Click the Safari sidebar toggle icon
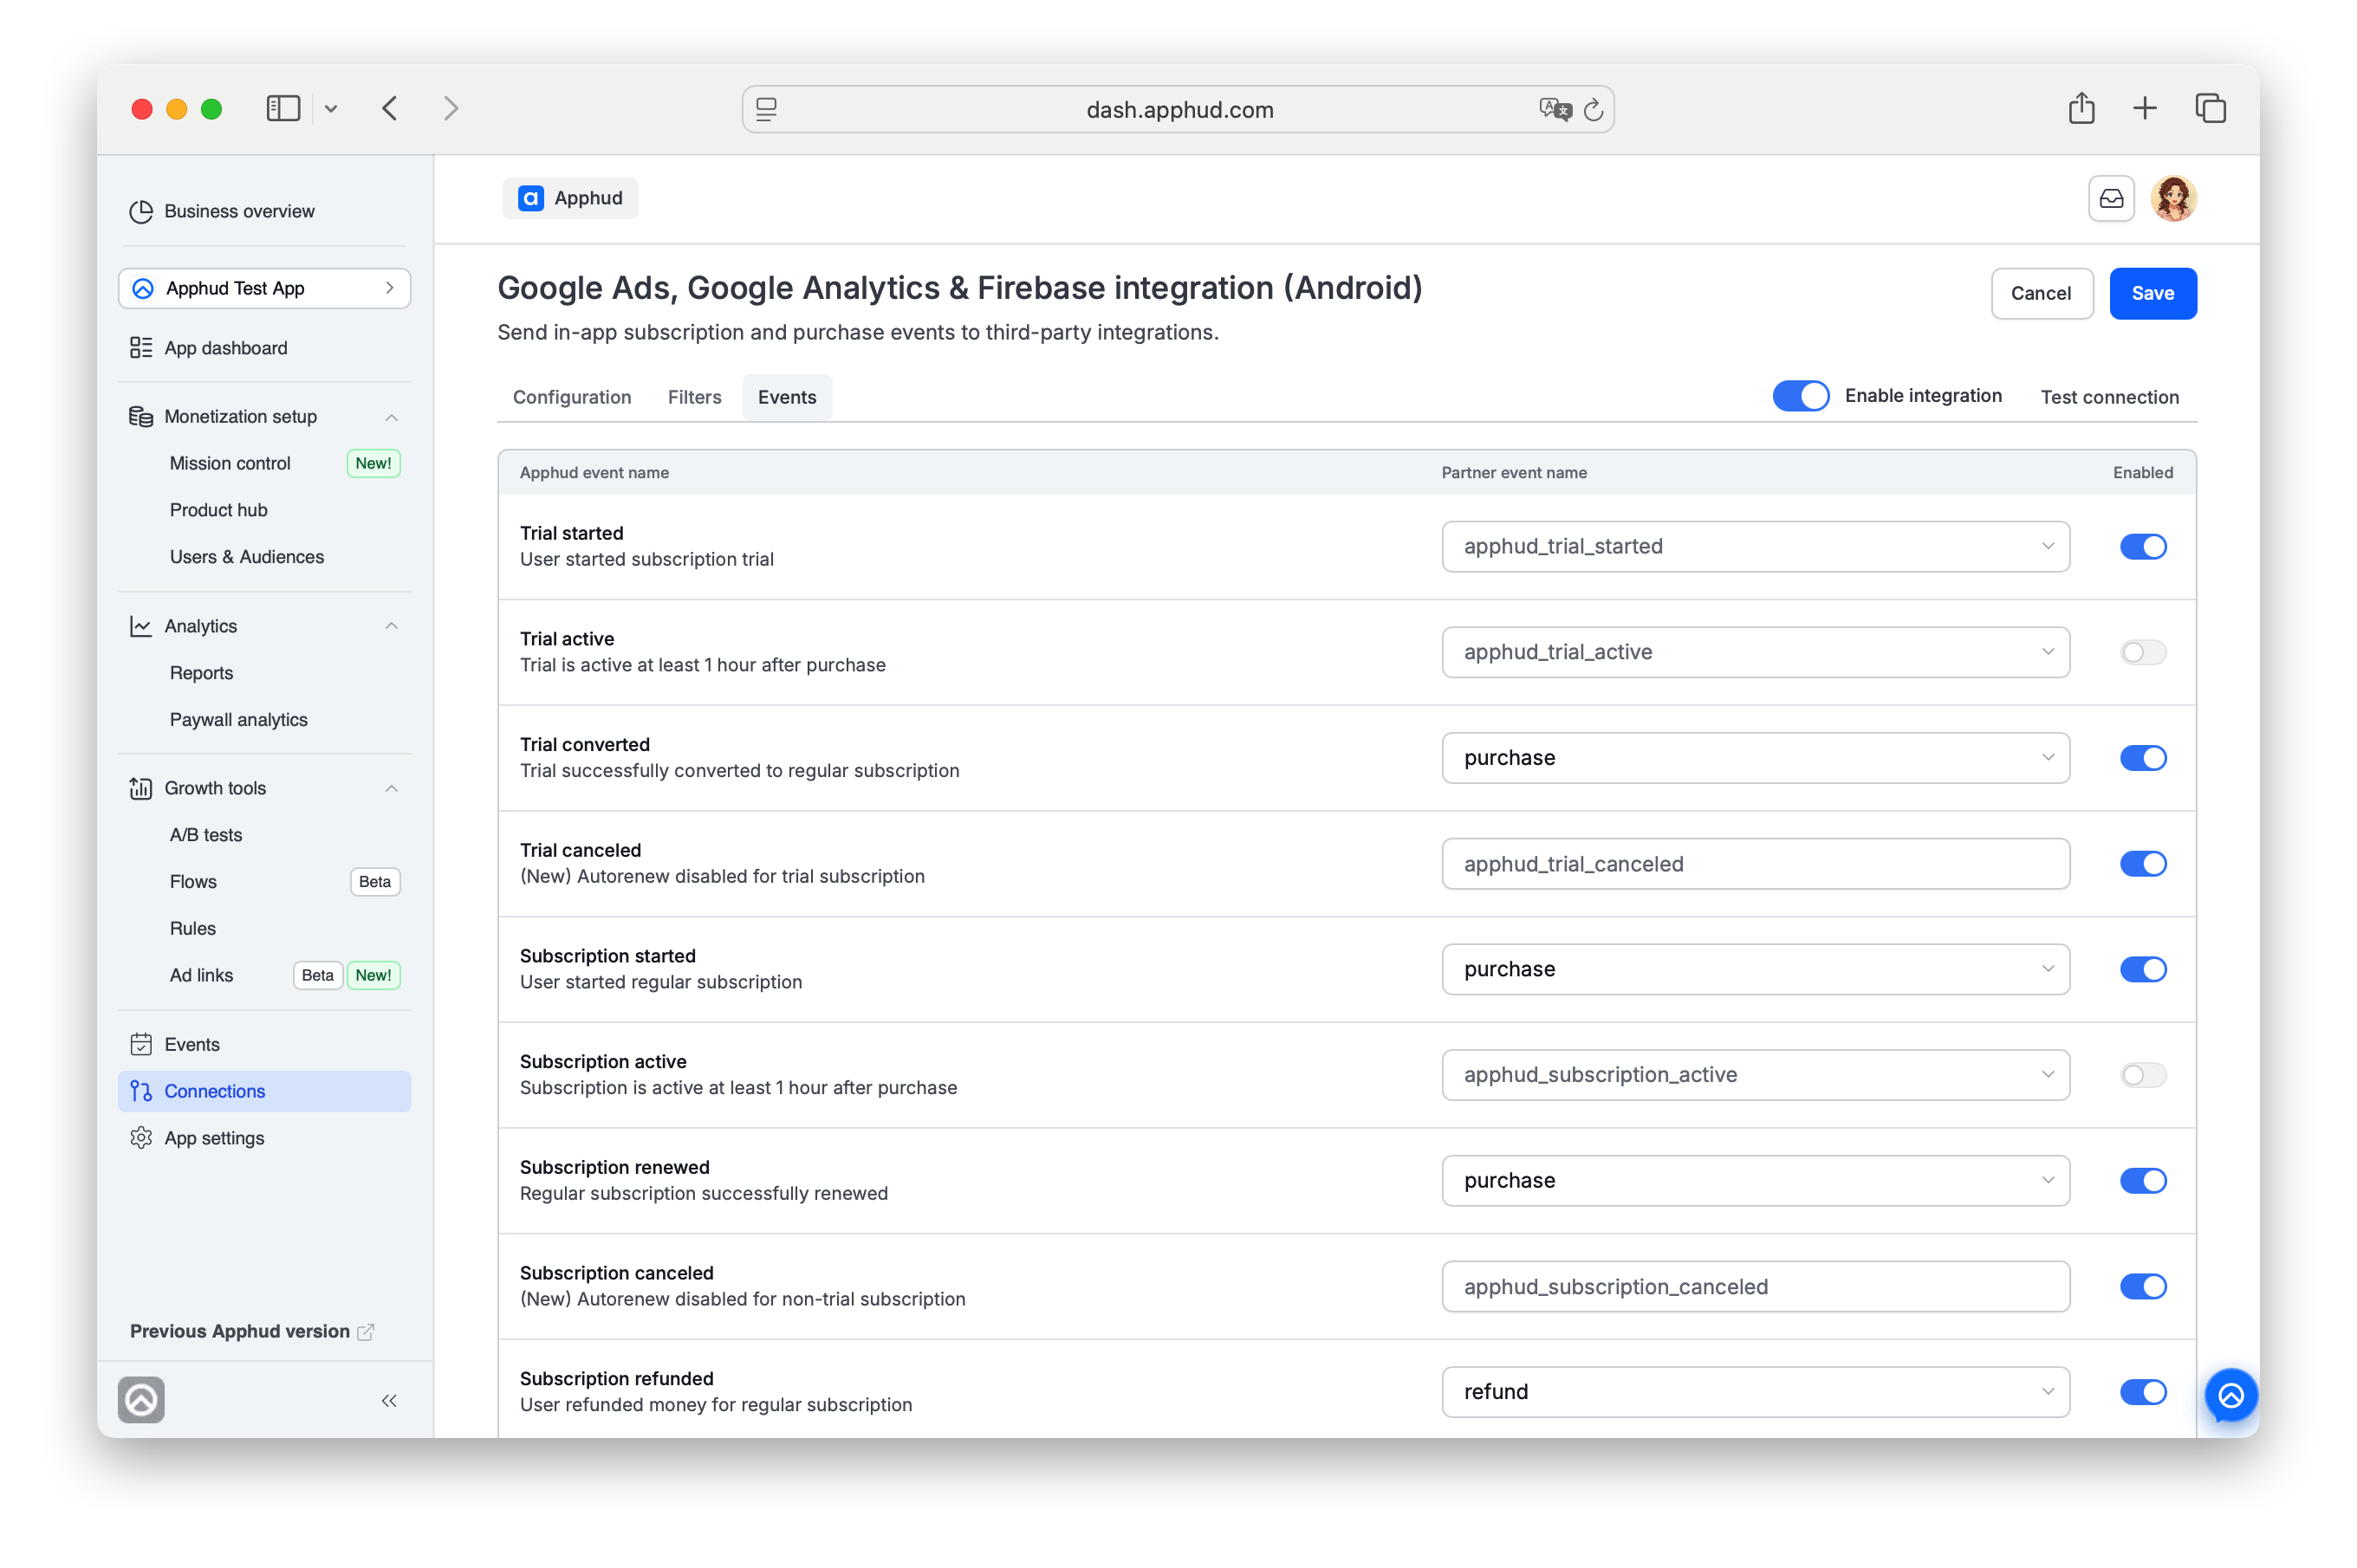This screenshot has height=1568, width=2357. (283, 108)
